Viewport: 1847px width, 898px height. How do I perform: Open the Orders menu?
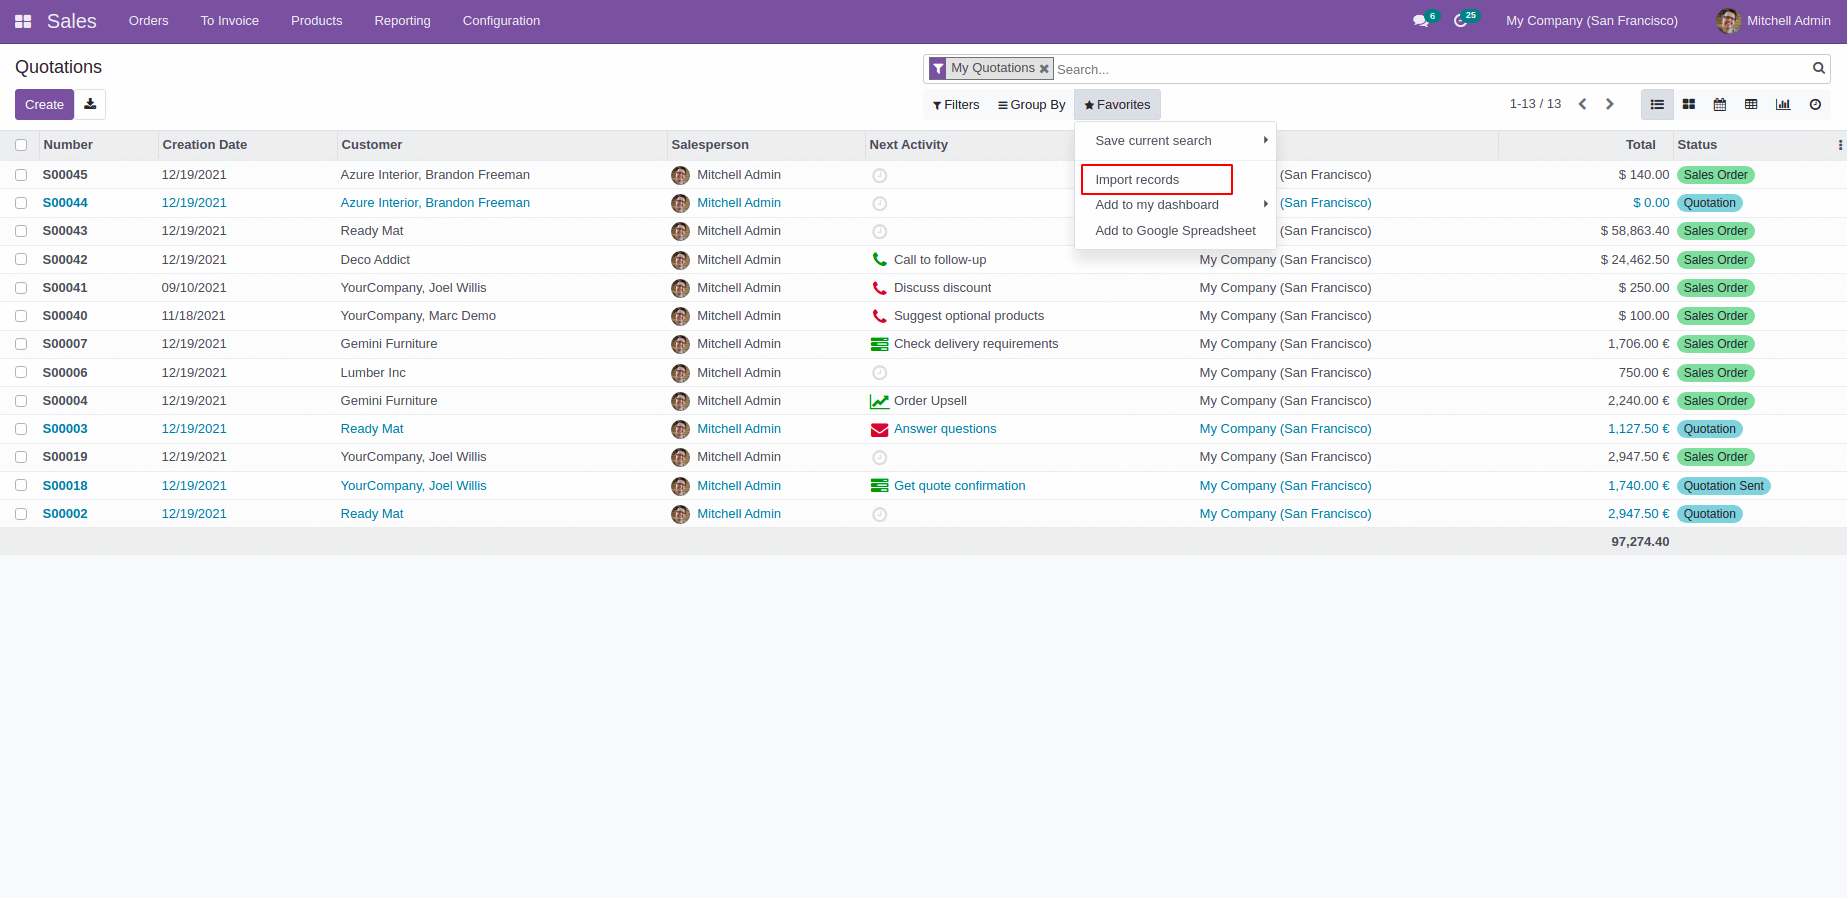(149, 21)
